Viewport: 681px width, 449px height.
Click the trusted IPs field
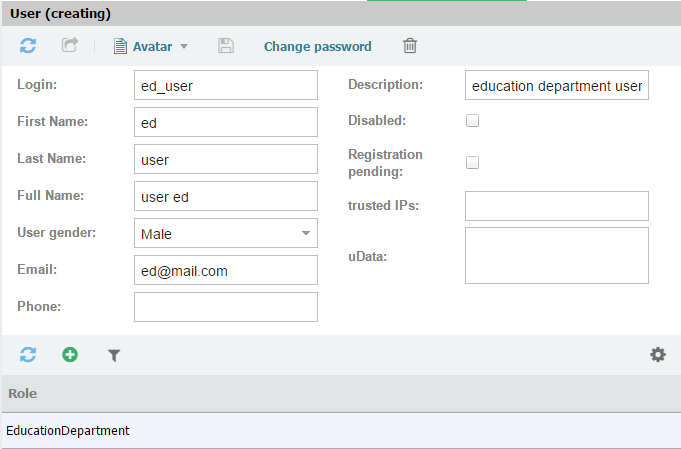coord(557,206)
